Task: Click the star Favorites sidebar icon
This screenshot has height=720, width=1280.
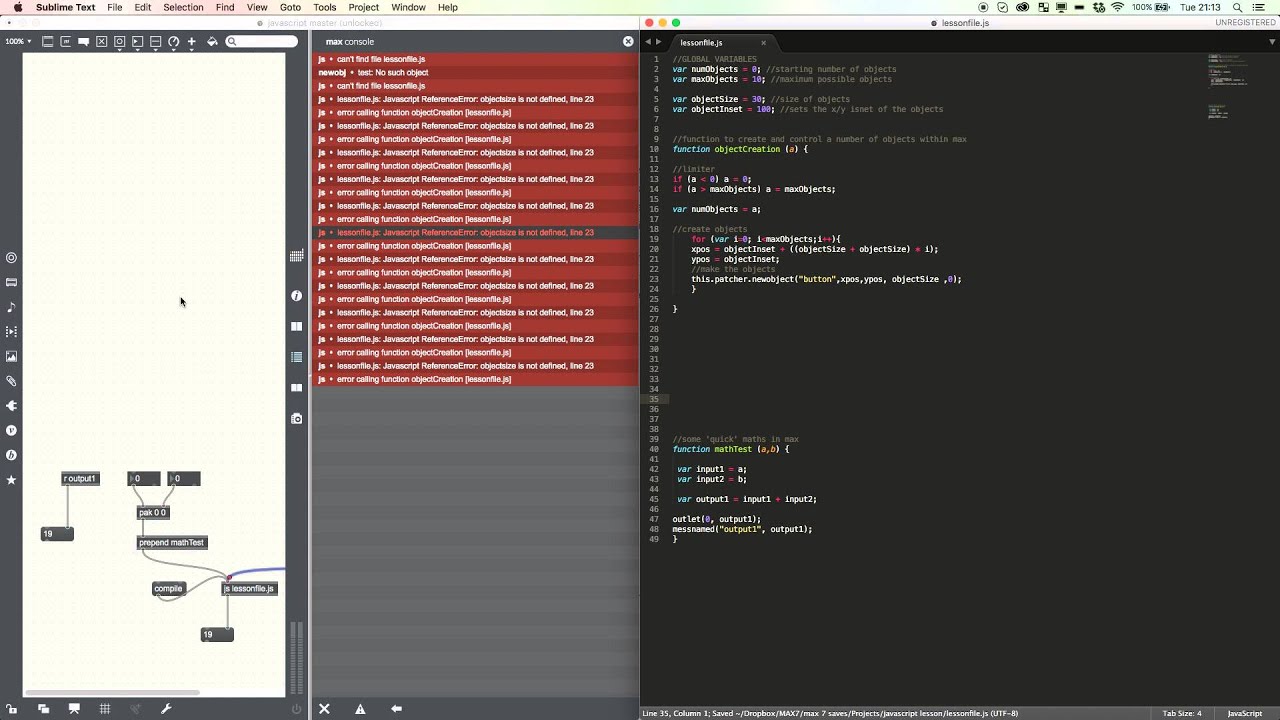Action: coord(11,480)
